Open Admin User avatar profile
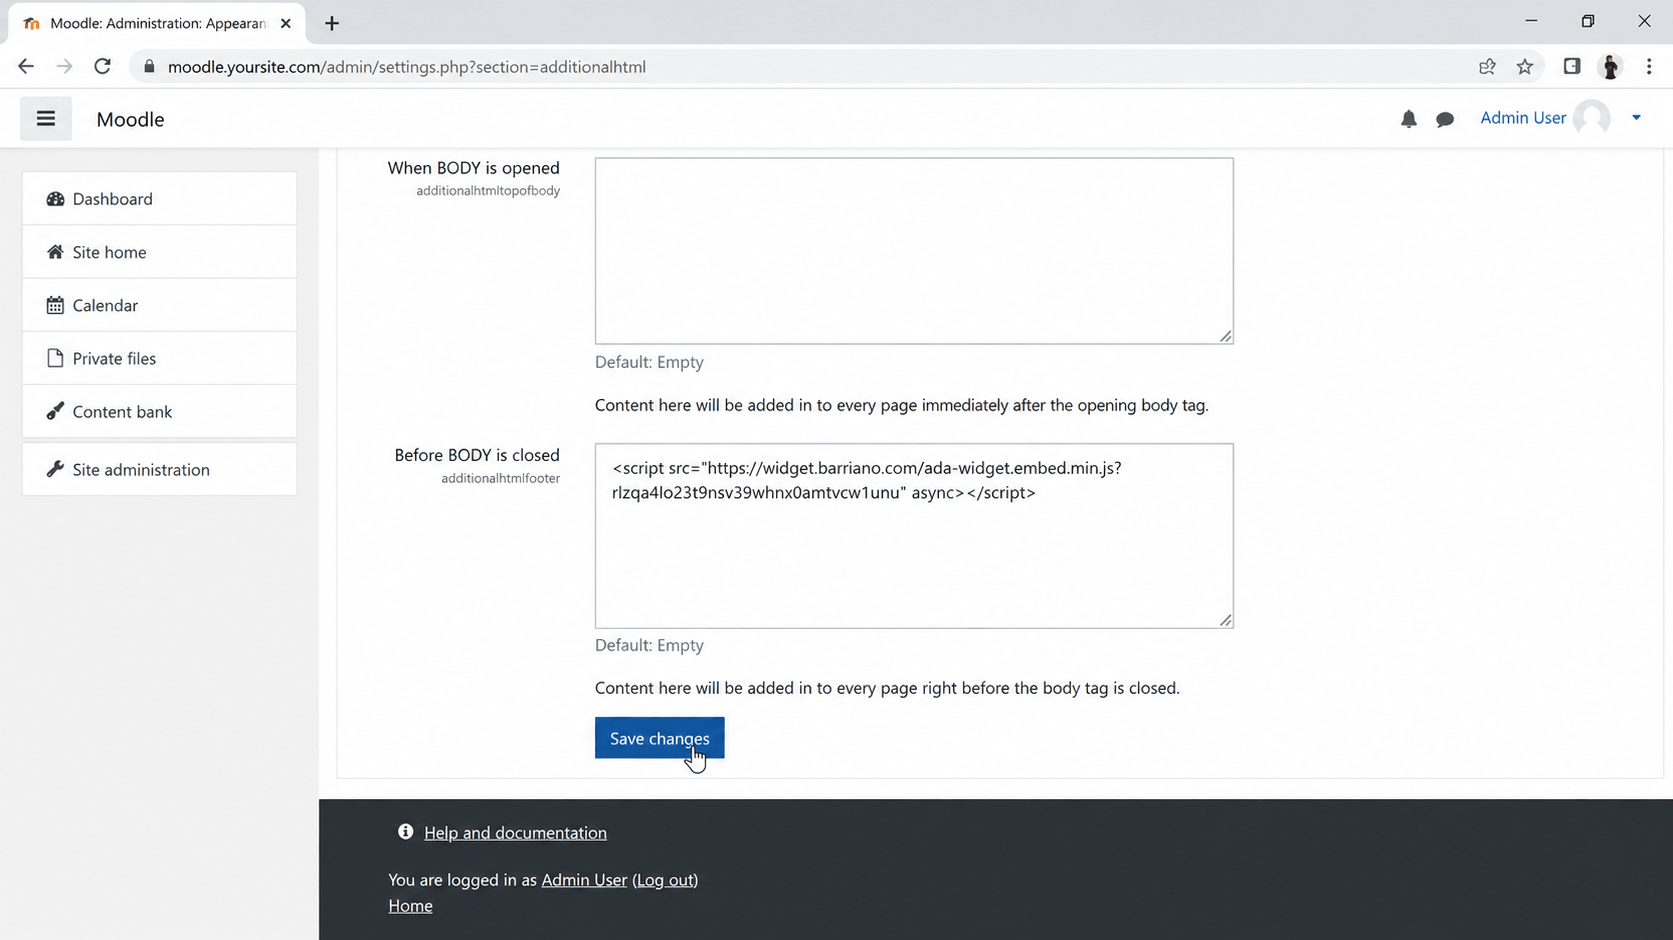1673x940 pixels. click(1591, 118)
